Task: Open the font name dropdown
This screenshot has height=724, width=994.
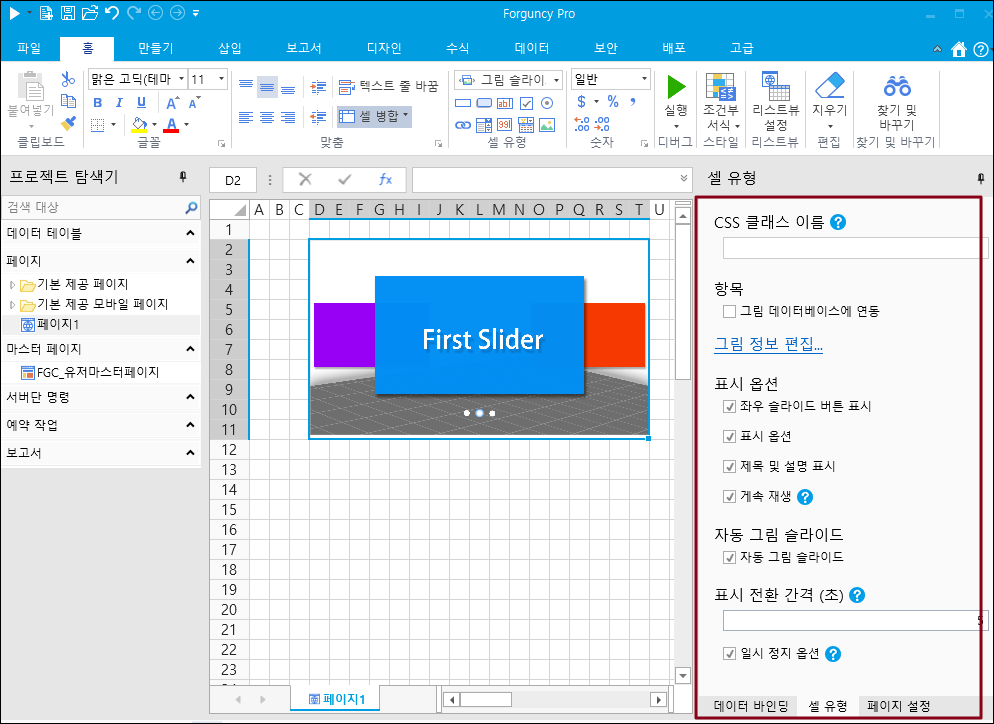Action: coord(136,79)
